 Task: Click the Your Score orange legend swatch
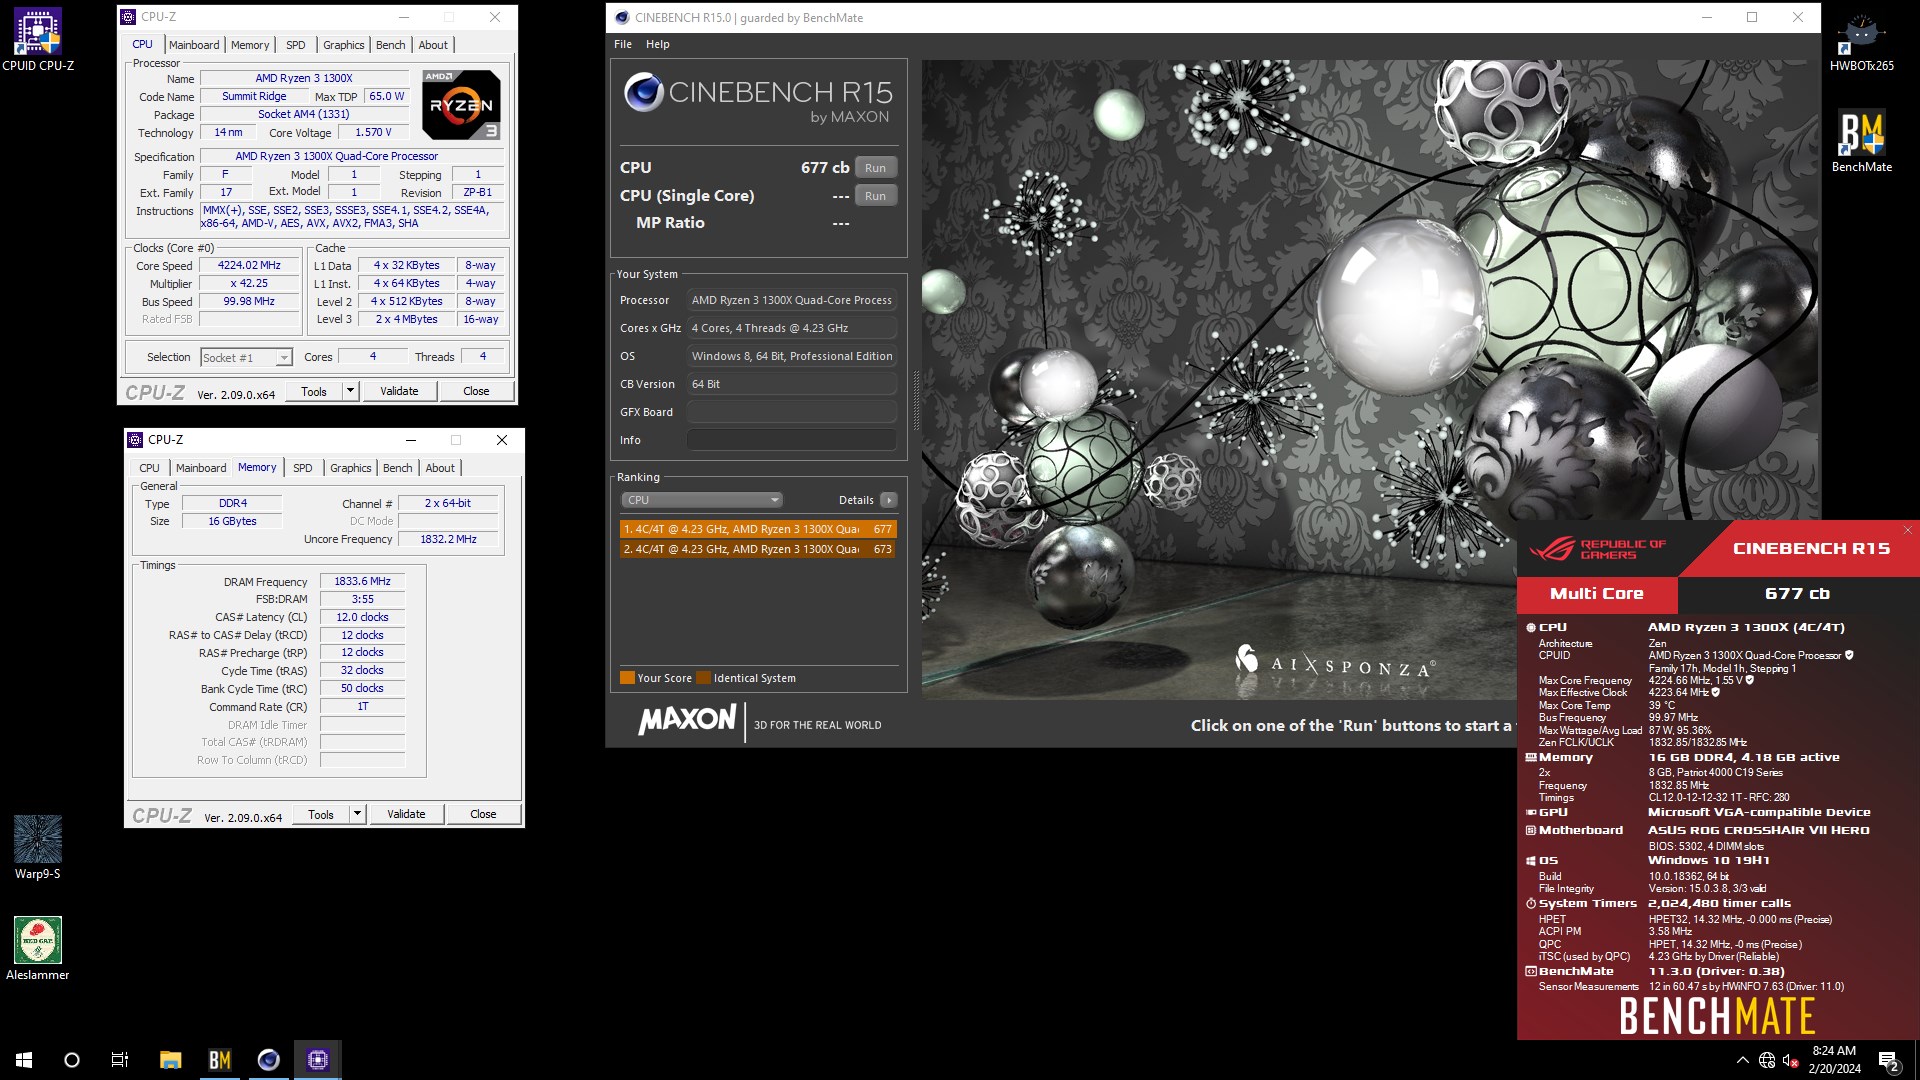coord(627,678)
